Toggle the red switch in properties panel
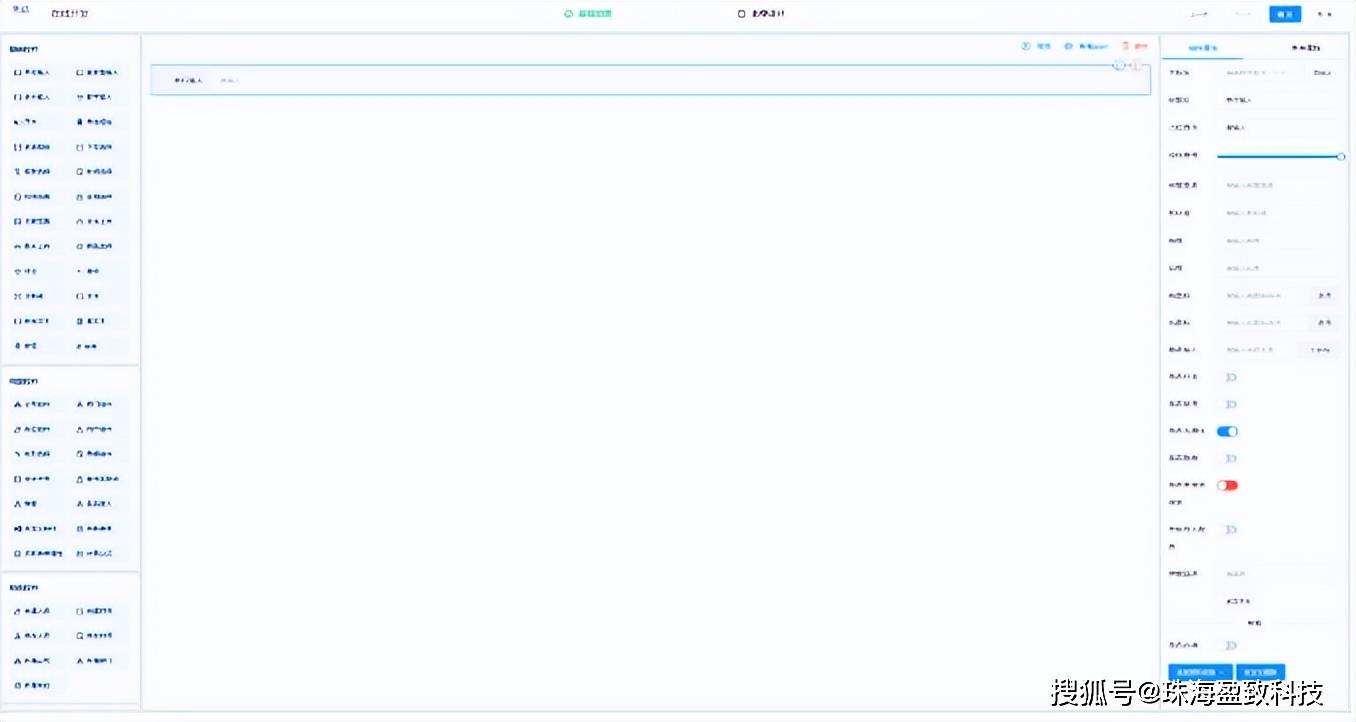Image resolution: width=1356 pixels, height=722 pixels. click(1227, 485)
